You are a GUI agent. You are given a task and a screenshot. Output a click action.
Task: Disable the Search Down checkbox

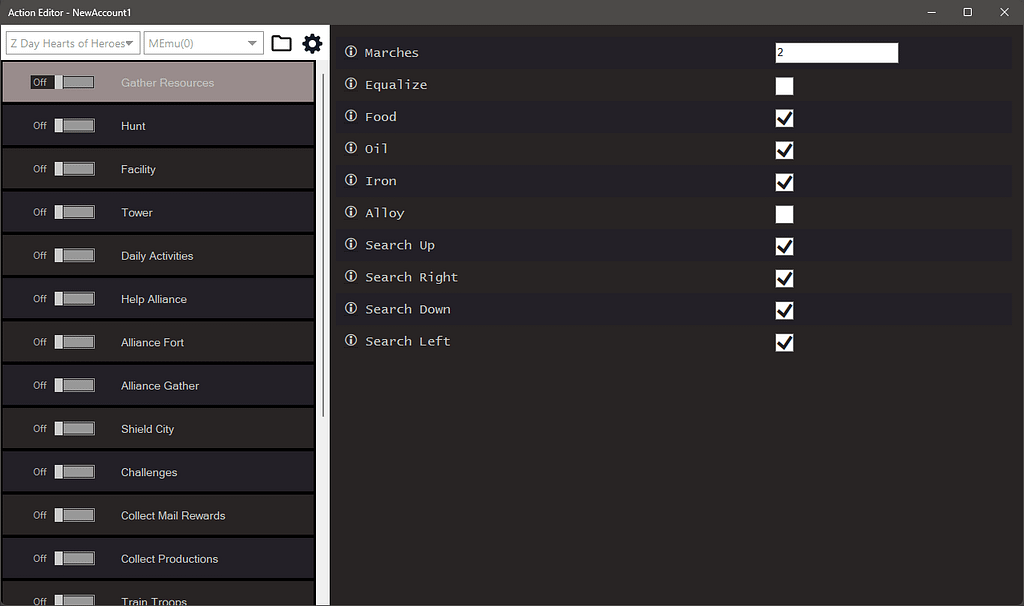tap(784, 310)
